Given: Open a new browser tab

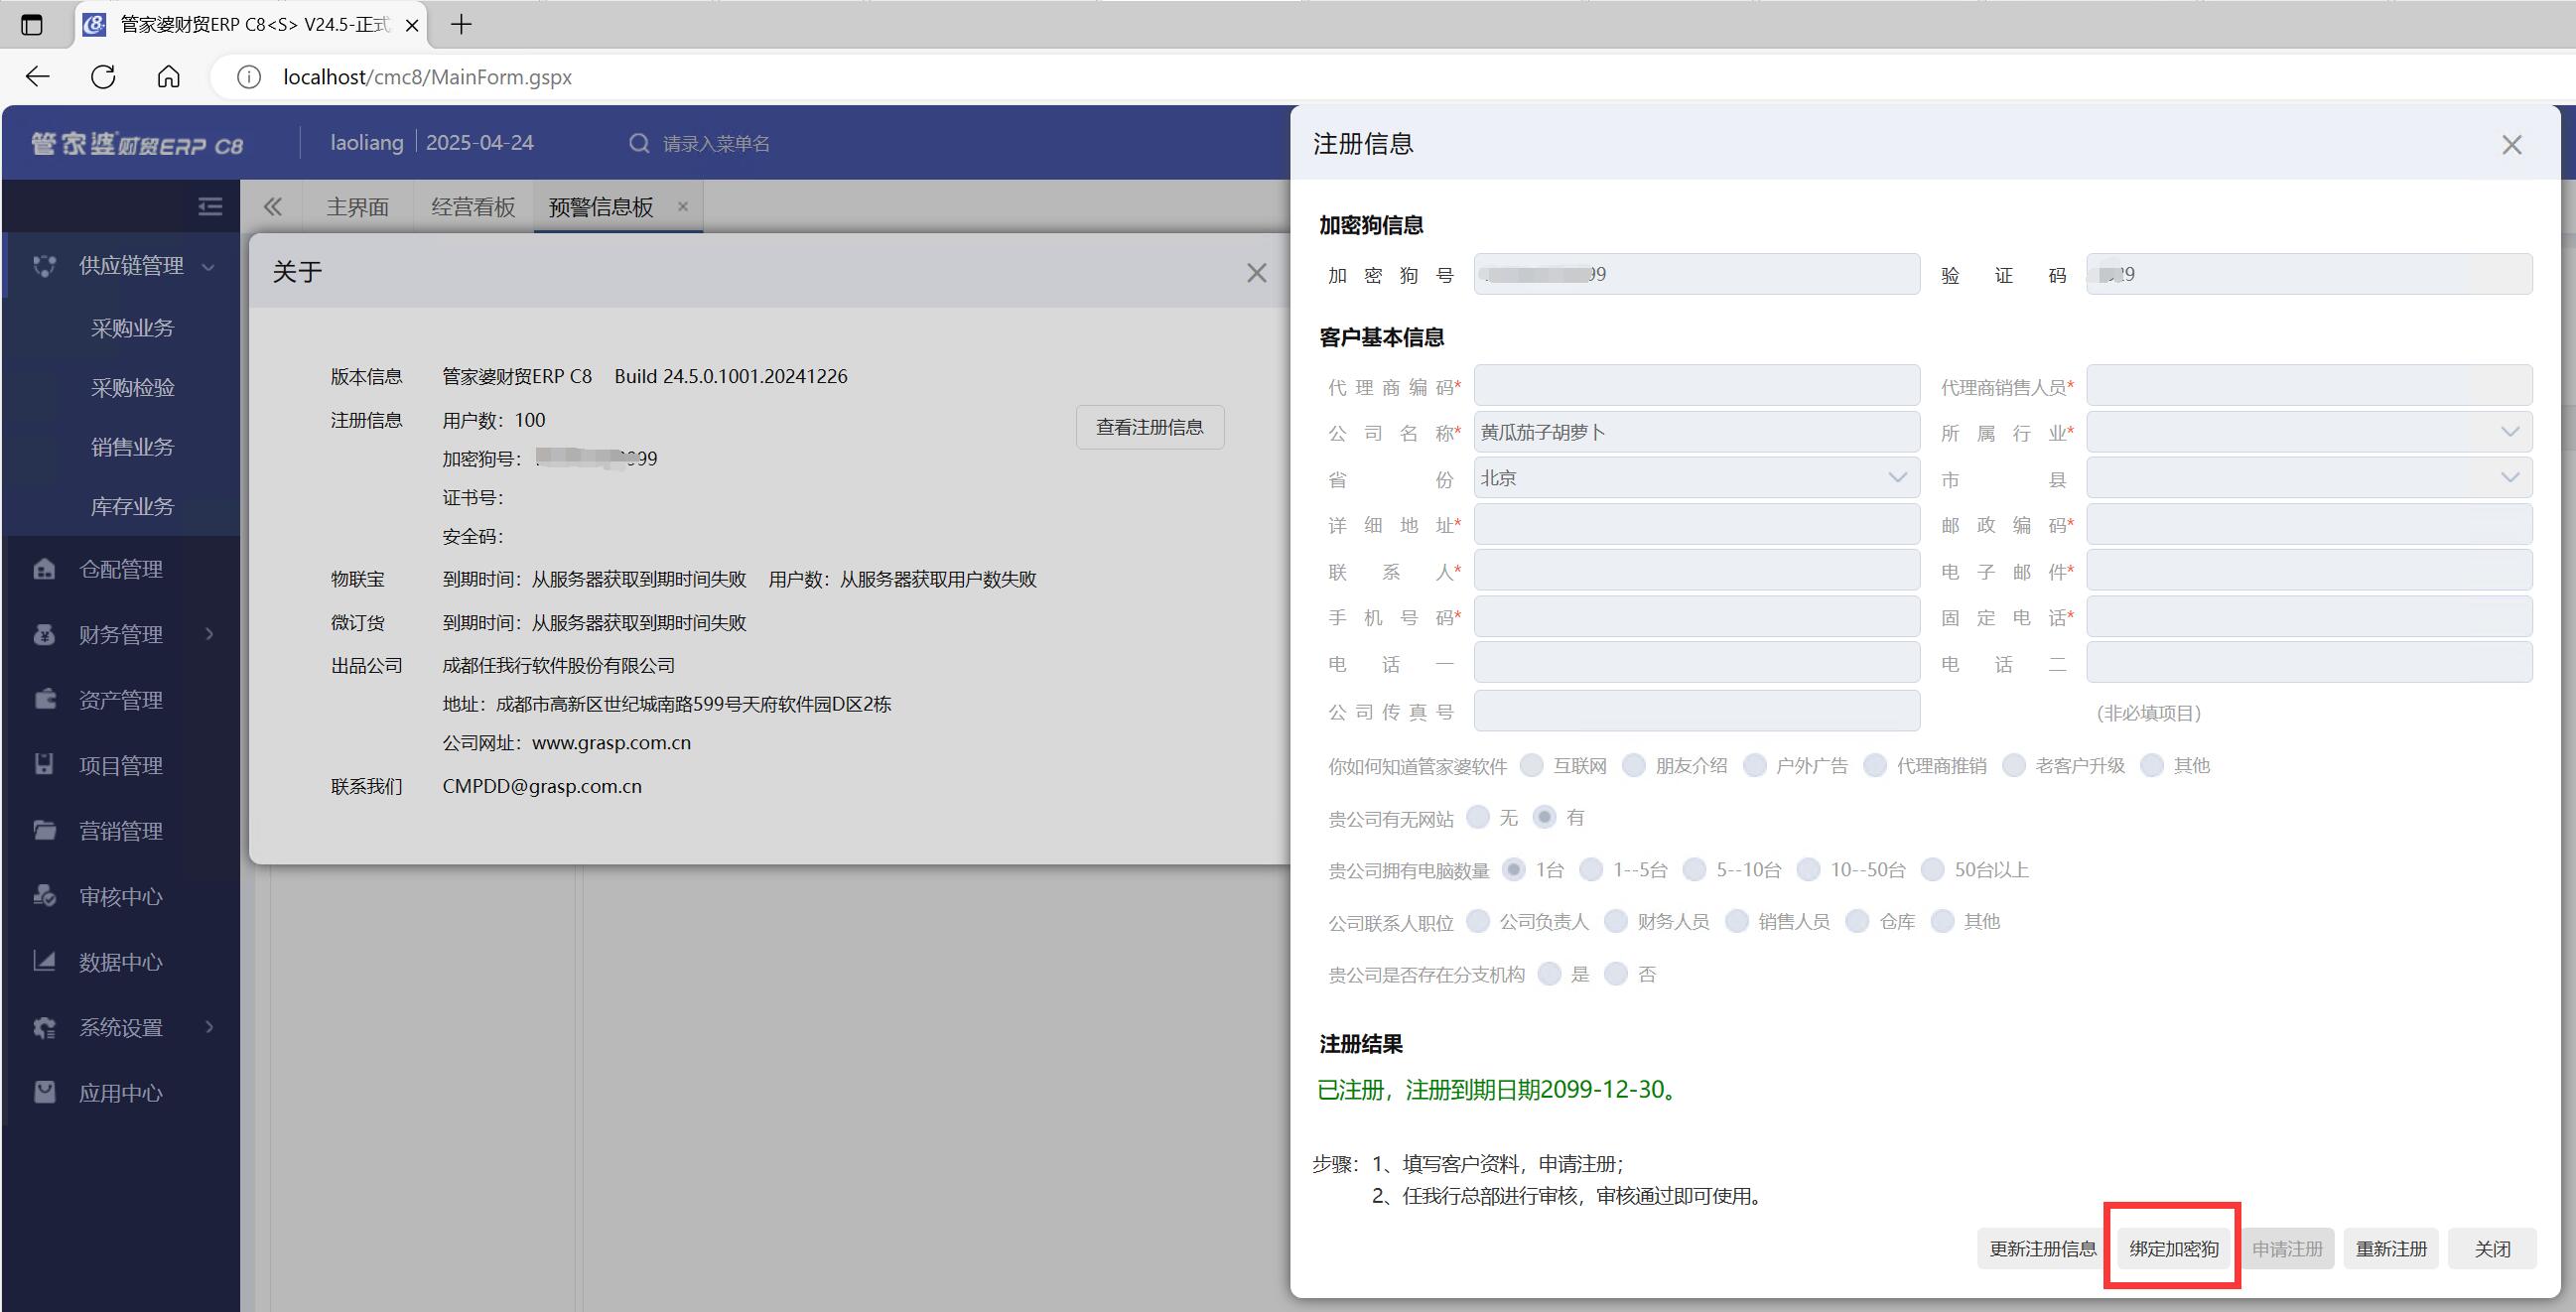Looking at the screenshot, I should click(x=461, y=25).
